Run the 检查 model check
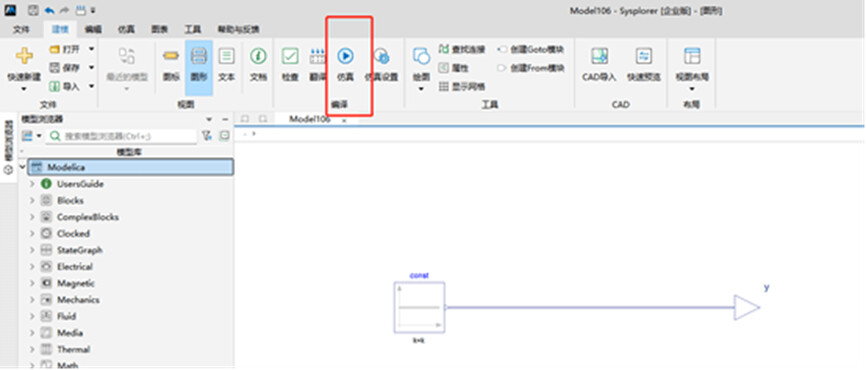 pos(290,56)
